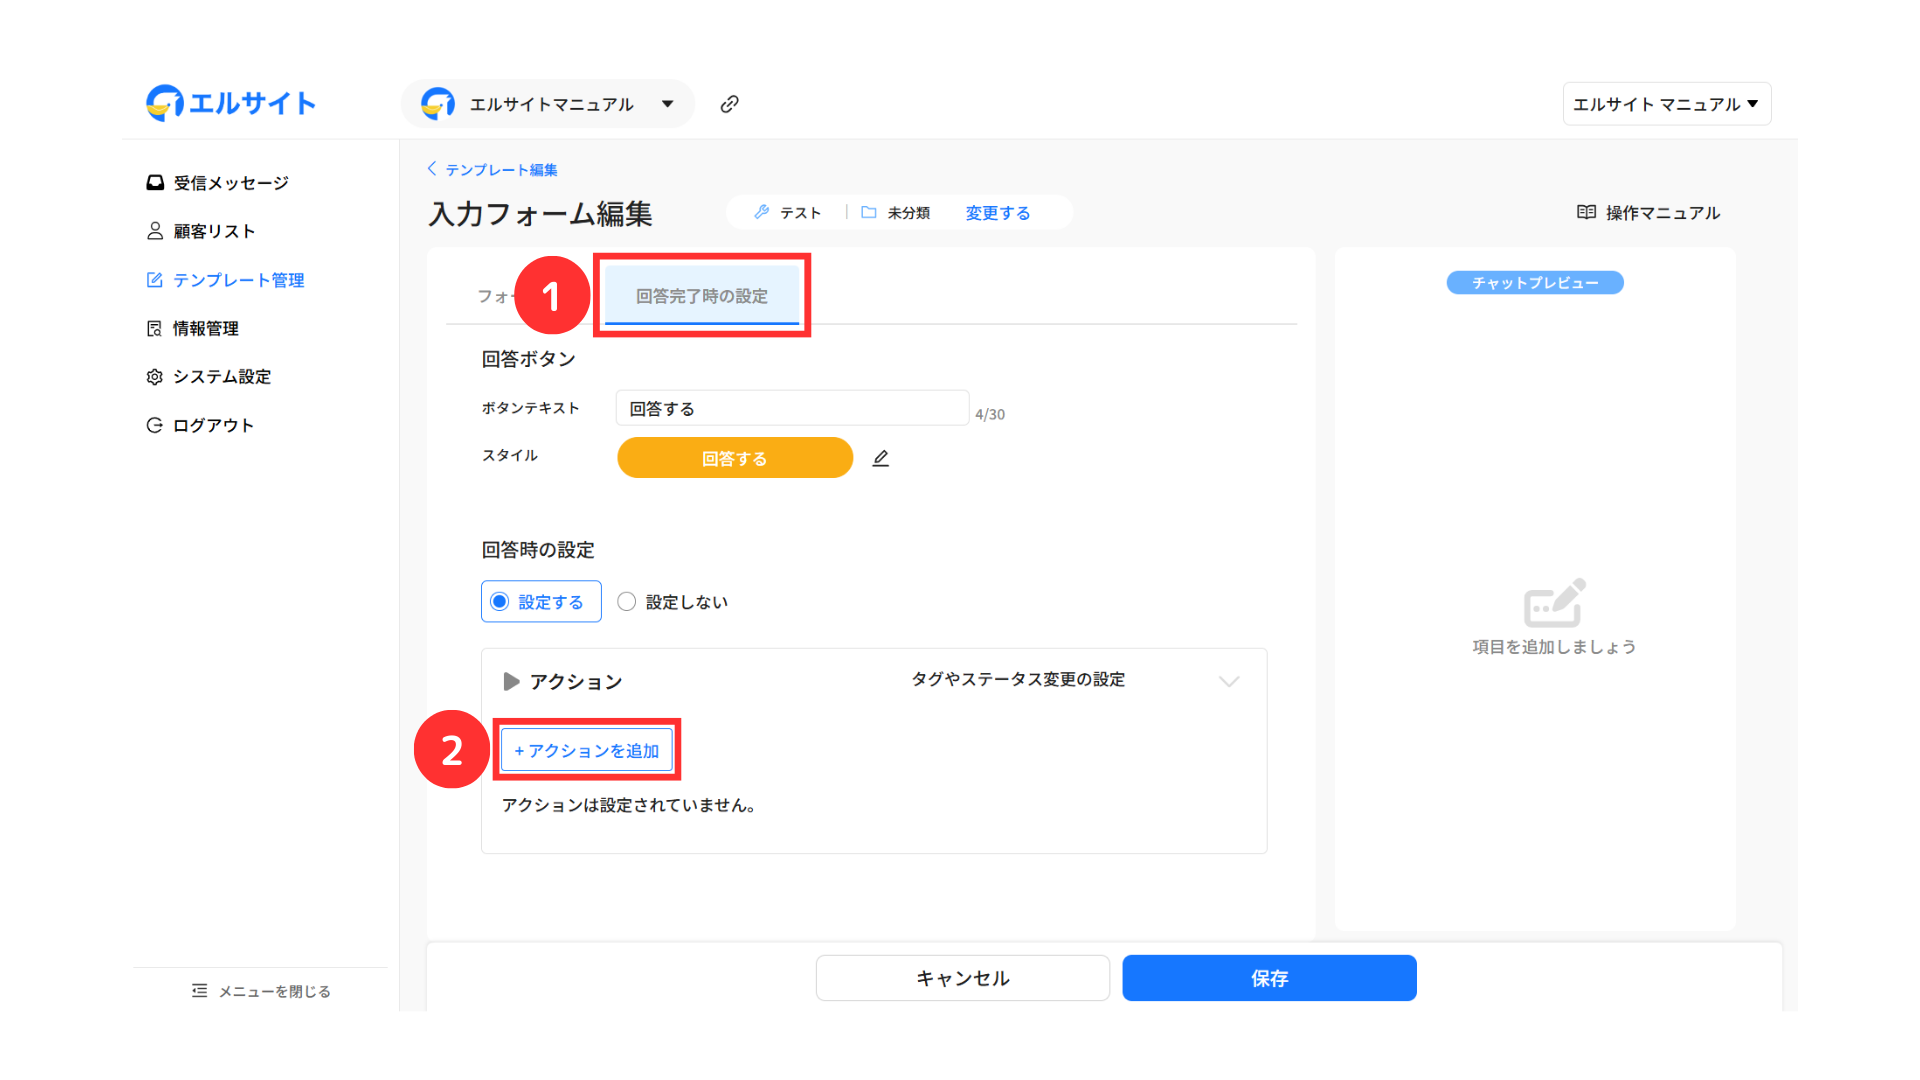Screen dimensions: 1920x1080
Task: Click the pencil edit icon beside style button
Action: [x=880, y=458]
